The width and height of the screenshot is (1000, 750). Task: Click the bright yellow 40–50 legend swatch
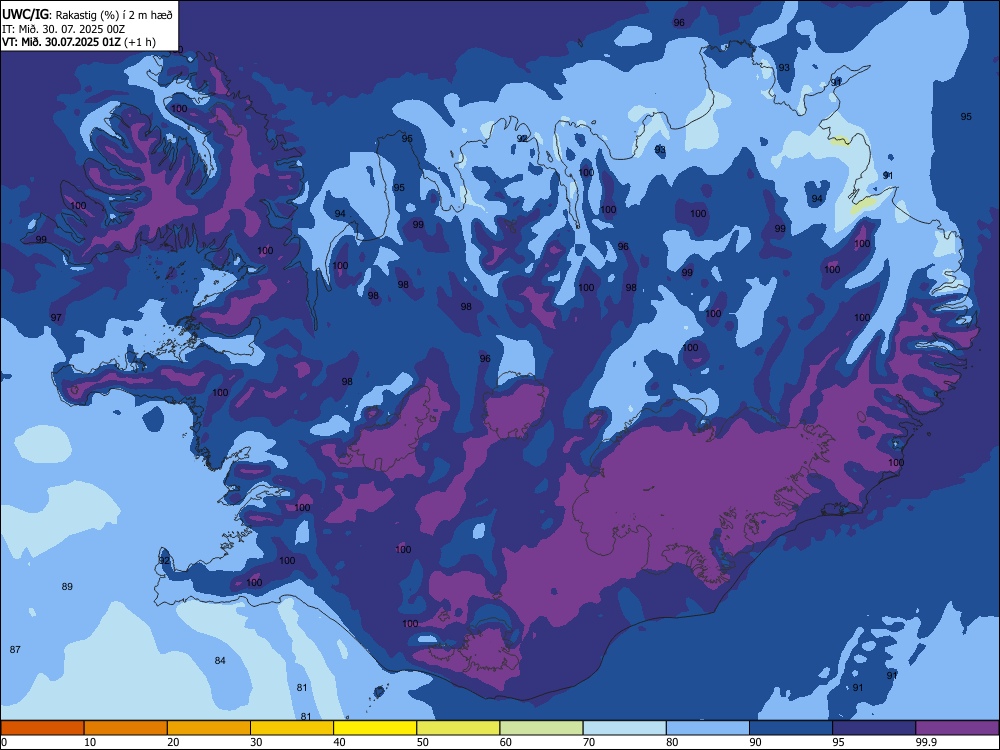point(375,728)
